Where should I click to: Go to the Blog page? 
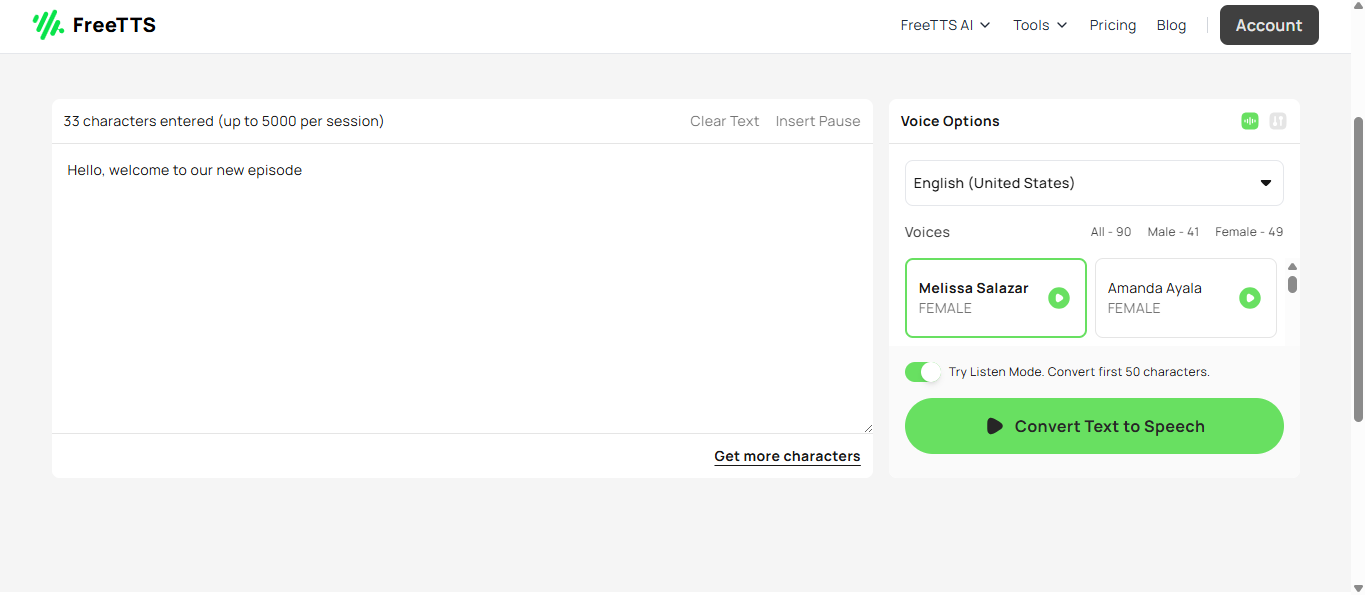[x=1171, y=25]
